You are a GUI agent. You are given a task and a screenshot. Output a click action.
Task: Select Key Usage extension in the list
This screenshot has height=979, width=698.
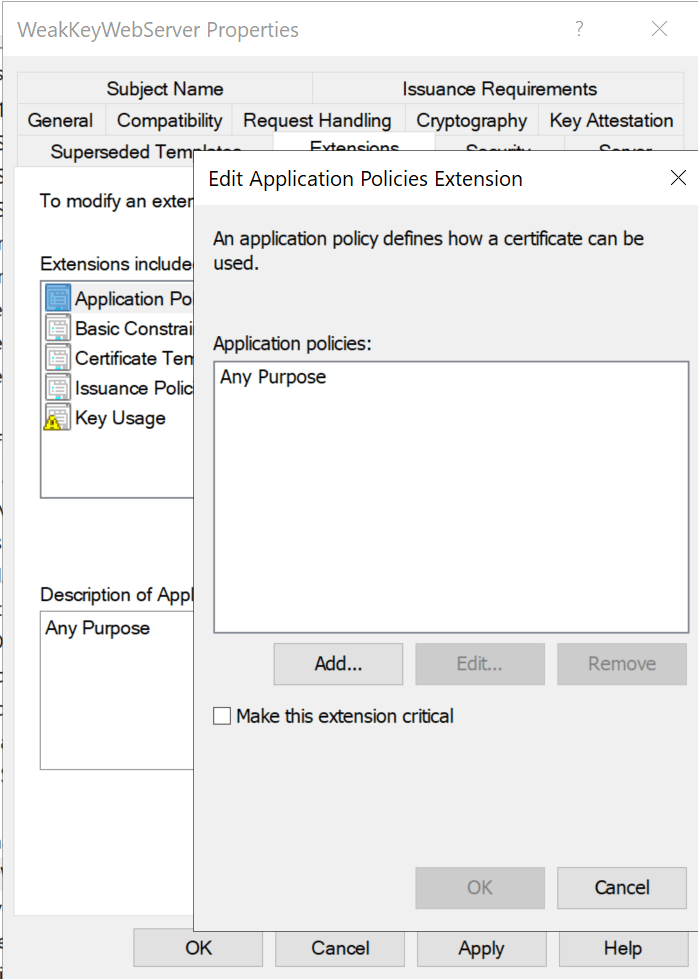tap(120, 418)
